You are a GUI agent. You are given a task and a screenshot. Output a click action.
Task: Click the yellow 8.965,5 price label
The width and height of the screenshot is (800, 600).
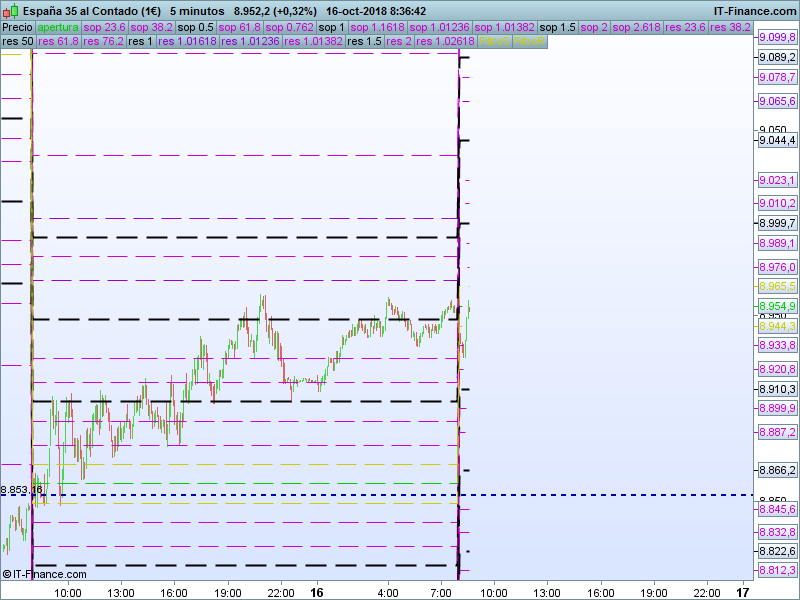pyautogui.click(x=777, y=286)
